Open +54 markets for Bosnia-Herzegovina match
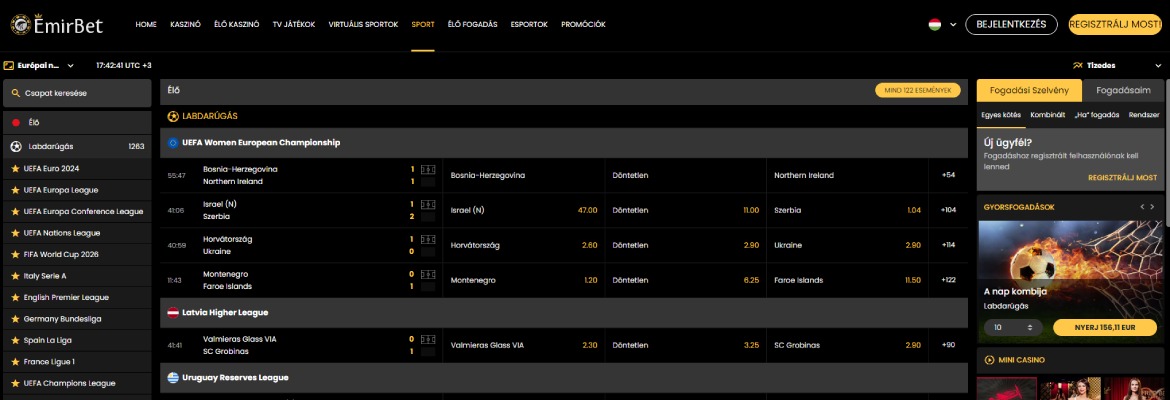 coord(948,175)
